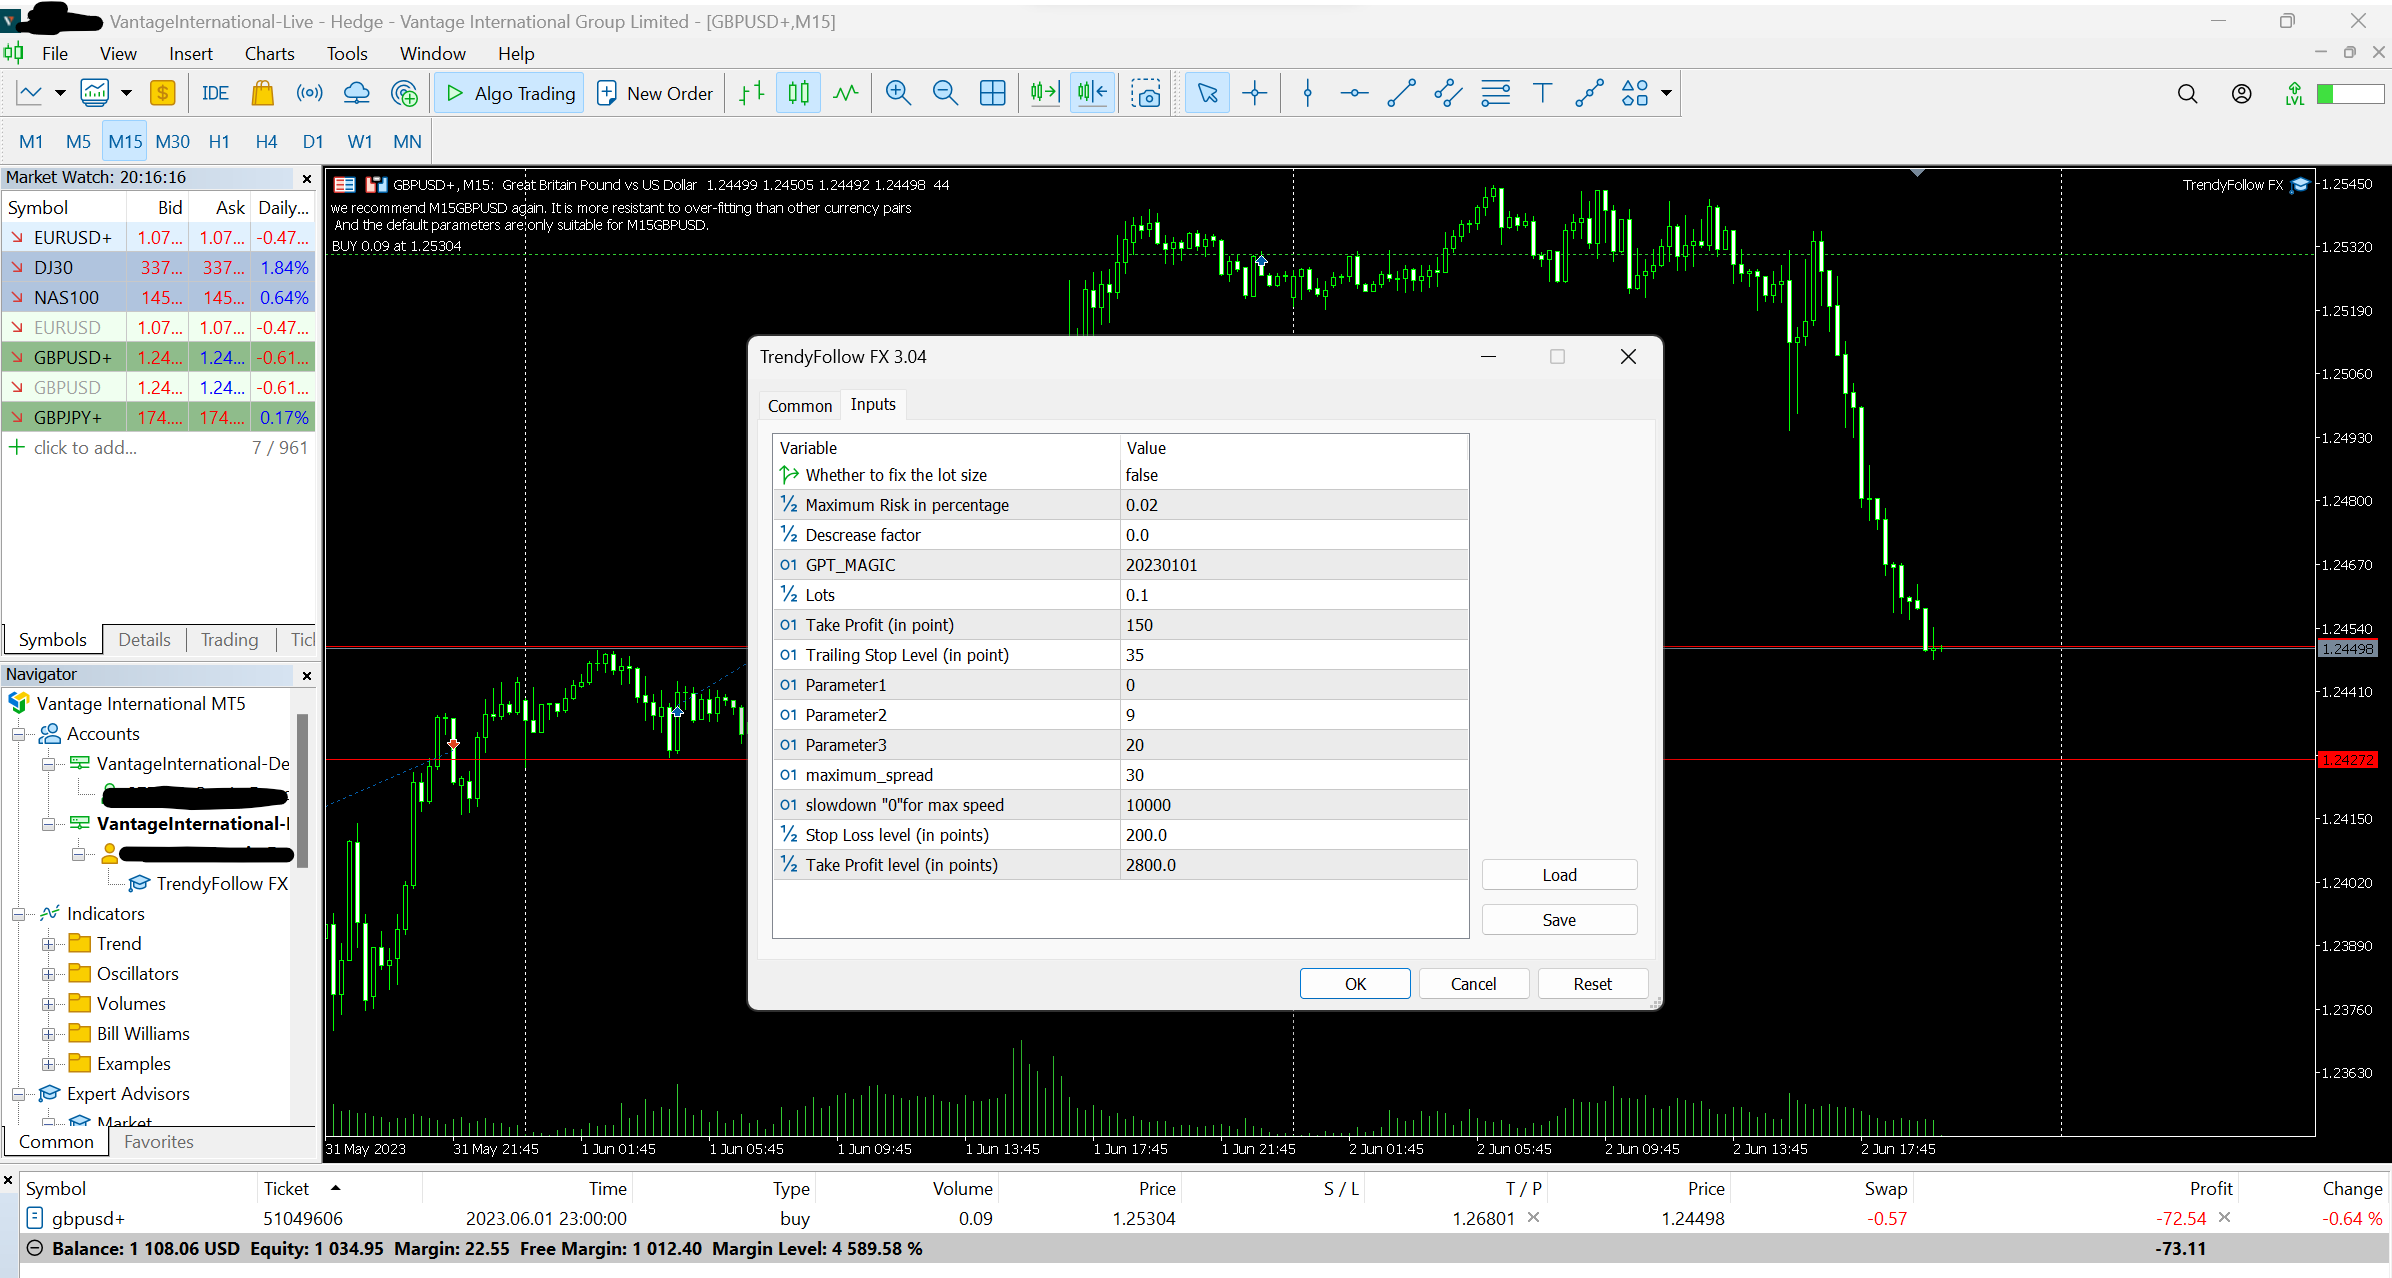Viewport: 2392px width, 1278px height.
Task: Click the chart screenshot camera icon
Action: 1146,93
